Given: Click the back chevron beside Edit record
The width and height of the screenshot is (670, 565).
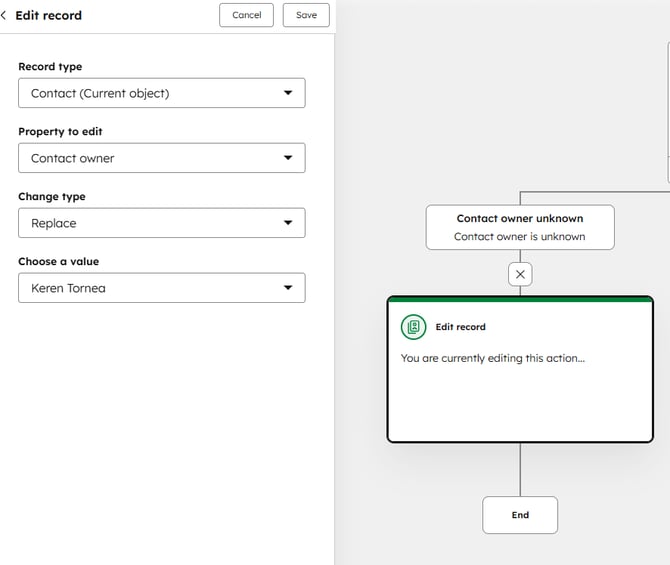Looking at the screenshot, I should [x=5, y=16].
